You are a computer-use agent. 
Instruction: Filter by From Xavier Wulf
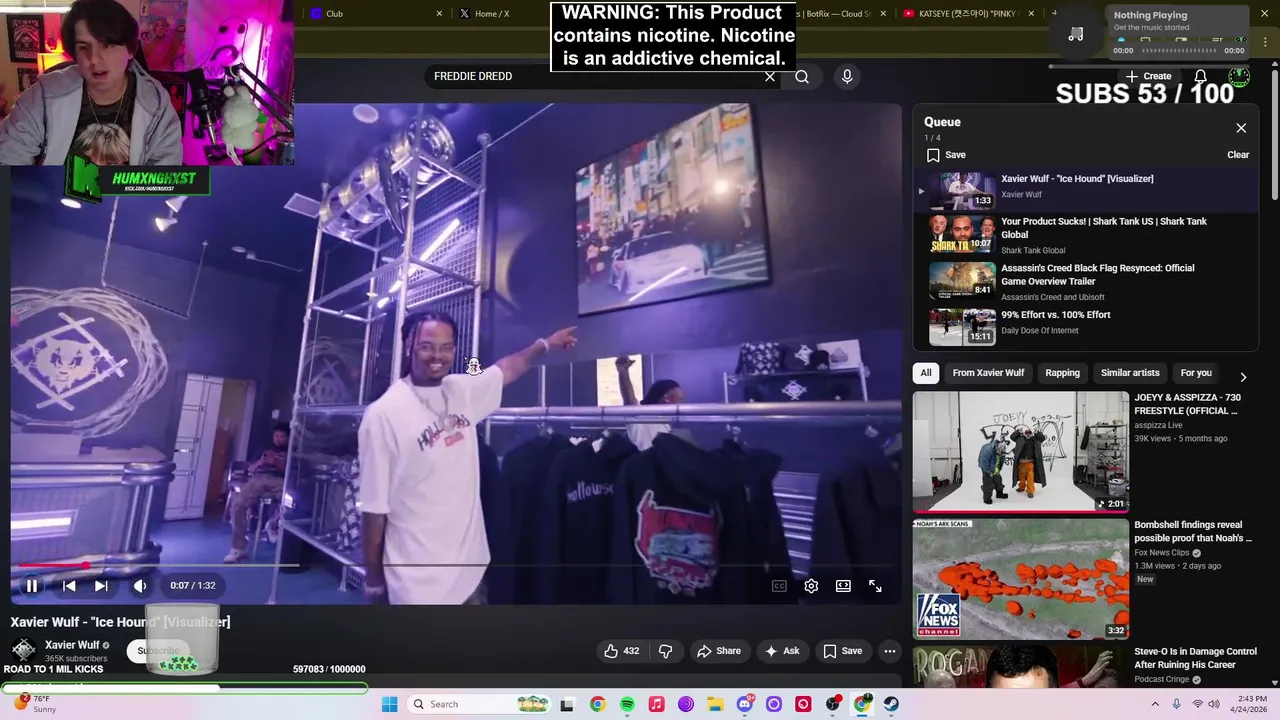coord(988,373)
